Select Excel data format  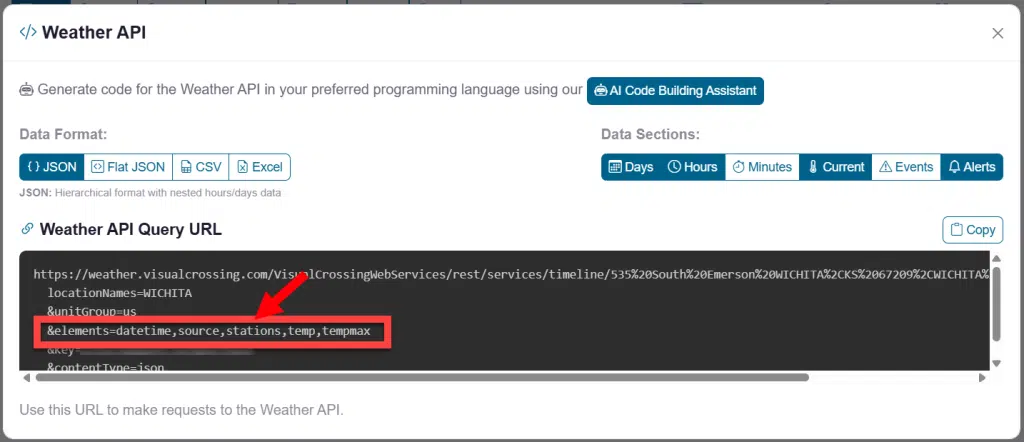coord(259,167)
